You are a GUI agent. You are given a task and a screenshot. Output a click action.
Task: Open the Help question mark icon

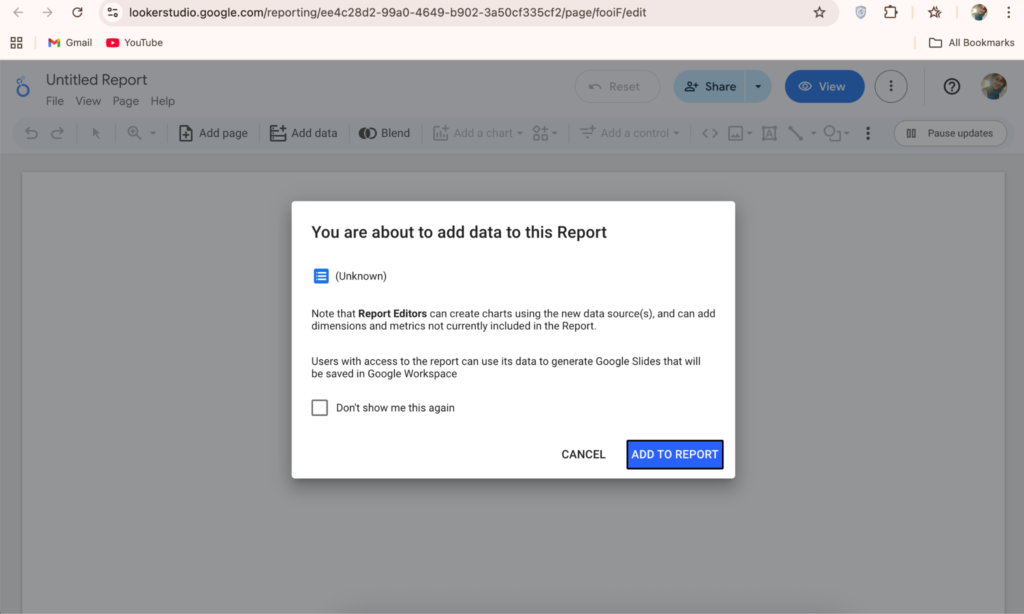coord(951,87)
